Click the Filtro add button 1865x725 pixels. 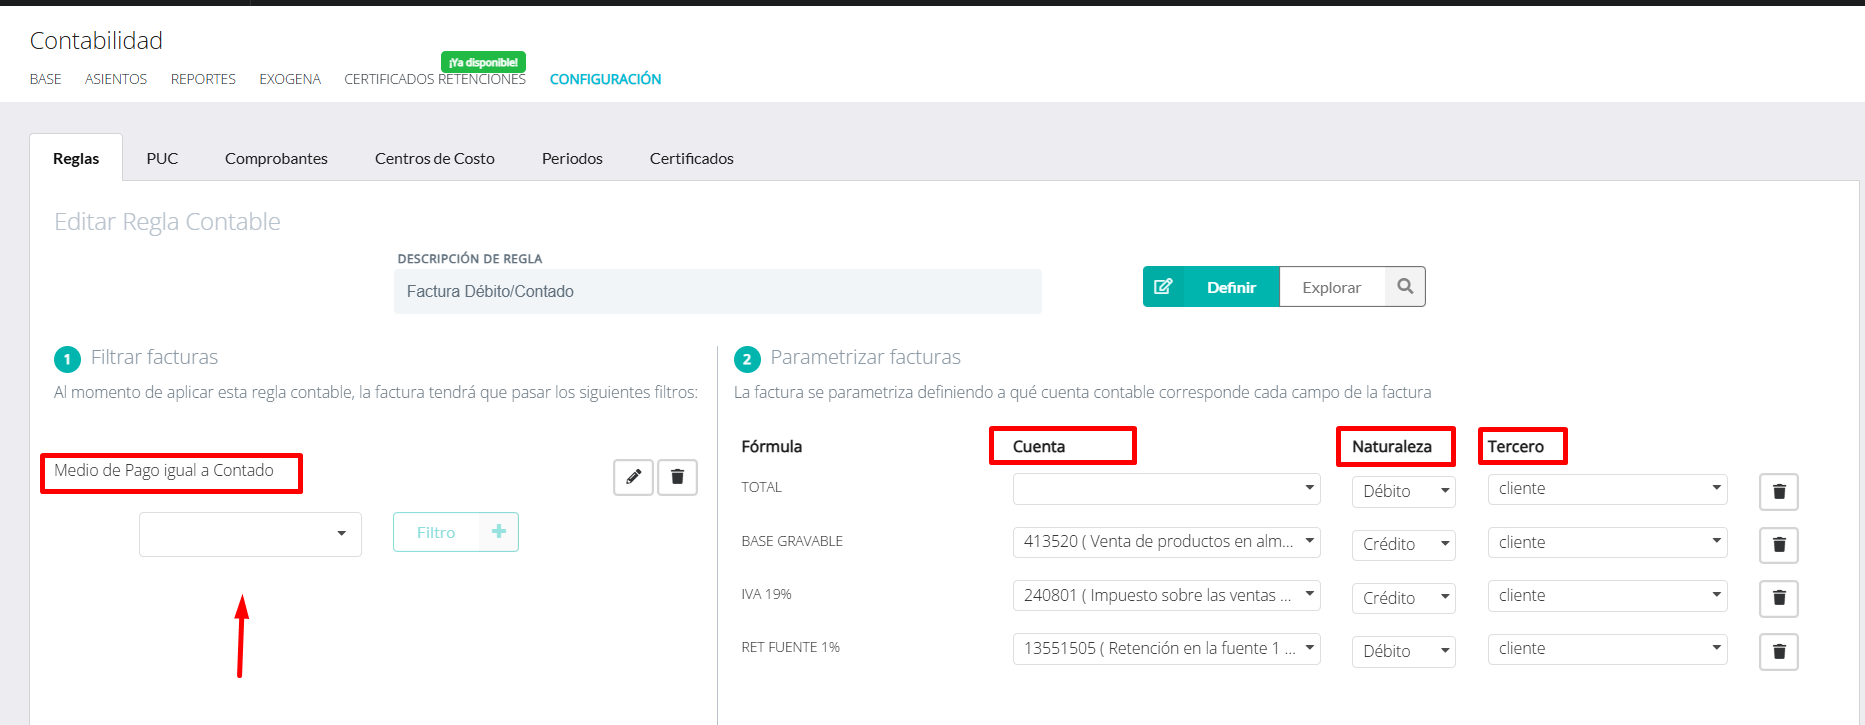[456, 532]
